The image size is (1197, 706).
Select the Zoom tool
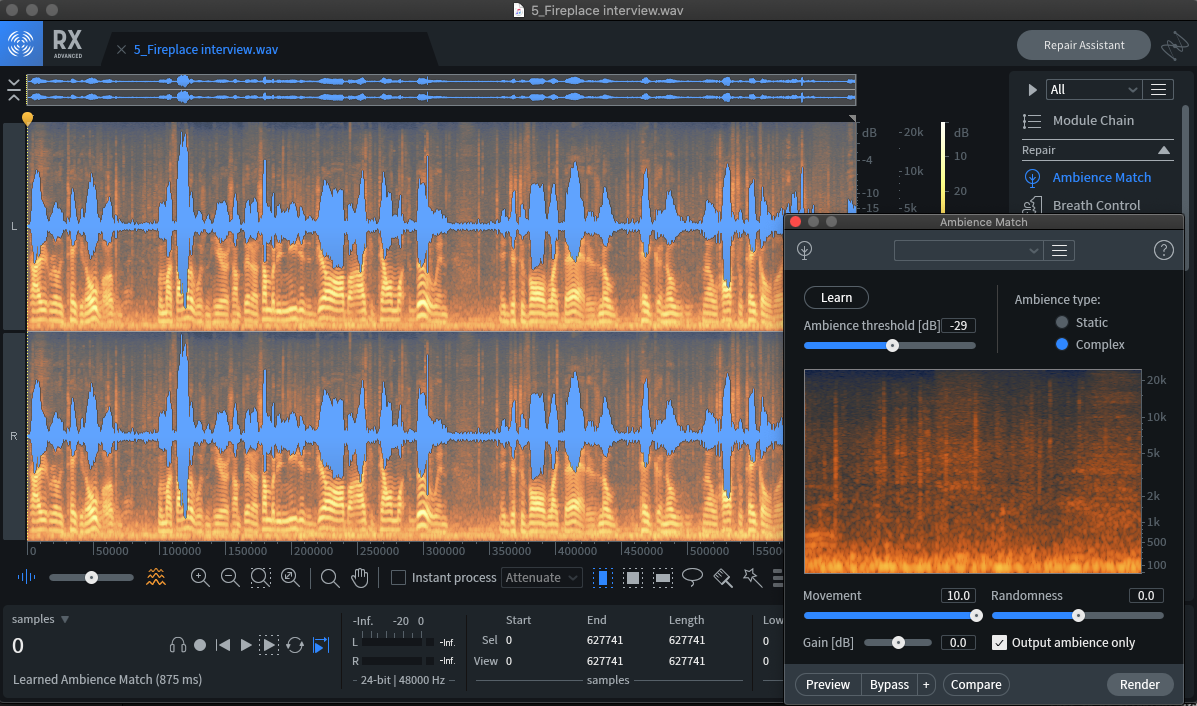pyautogui.click(x=330, y=578)
